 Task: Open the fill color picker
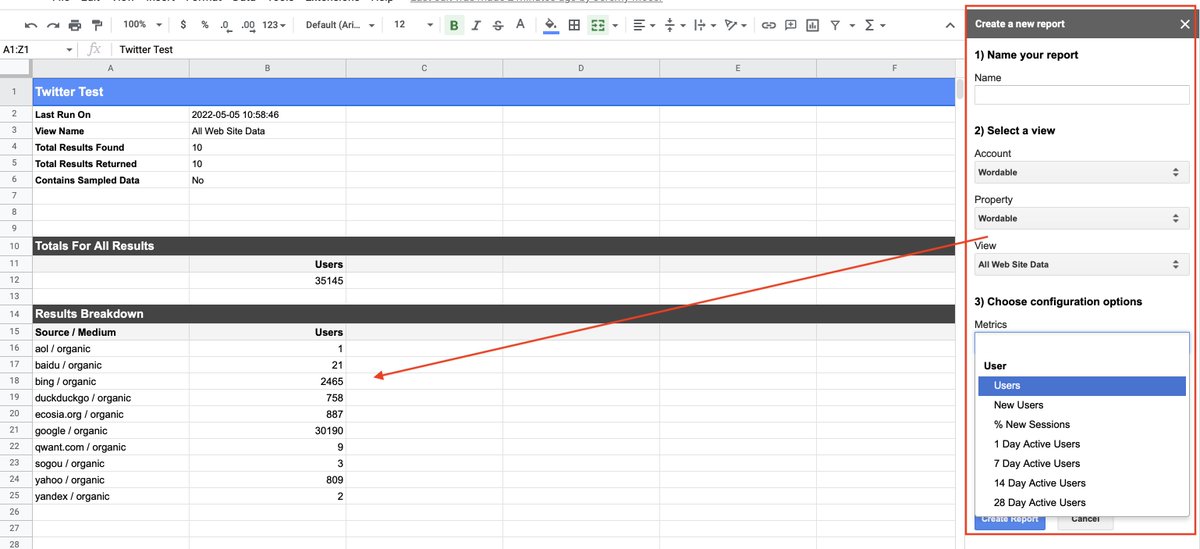click(550, 24)
